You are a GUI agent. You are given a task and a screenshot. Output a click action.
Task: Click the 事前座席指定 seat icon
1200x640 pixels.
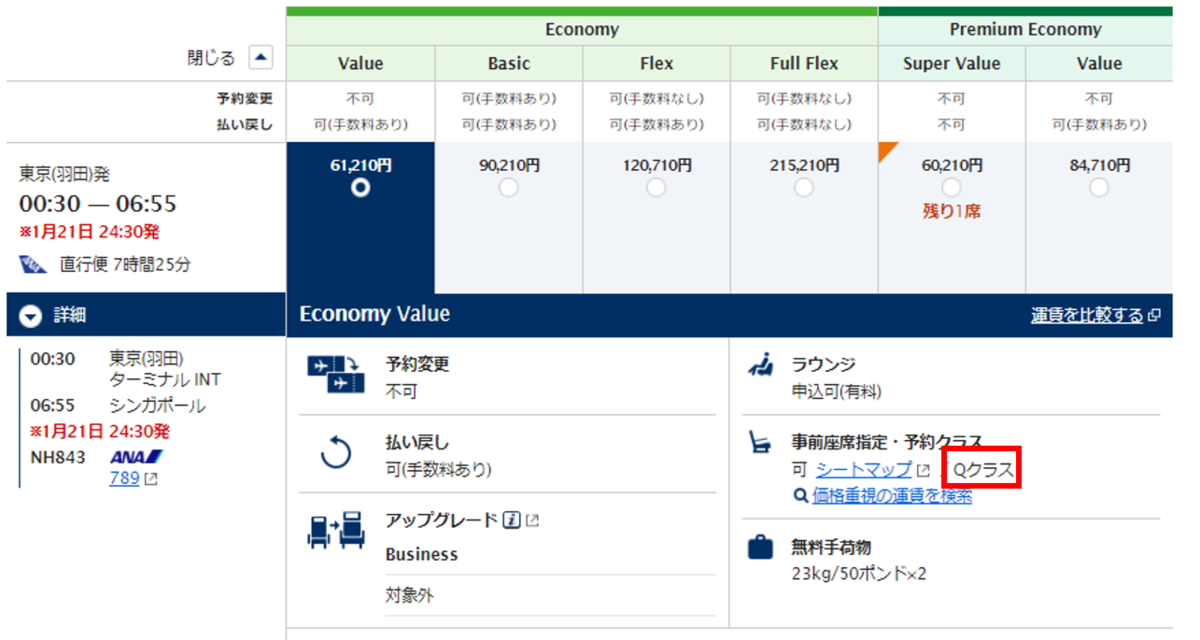coord(761,443)
